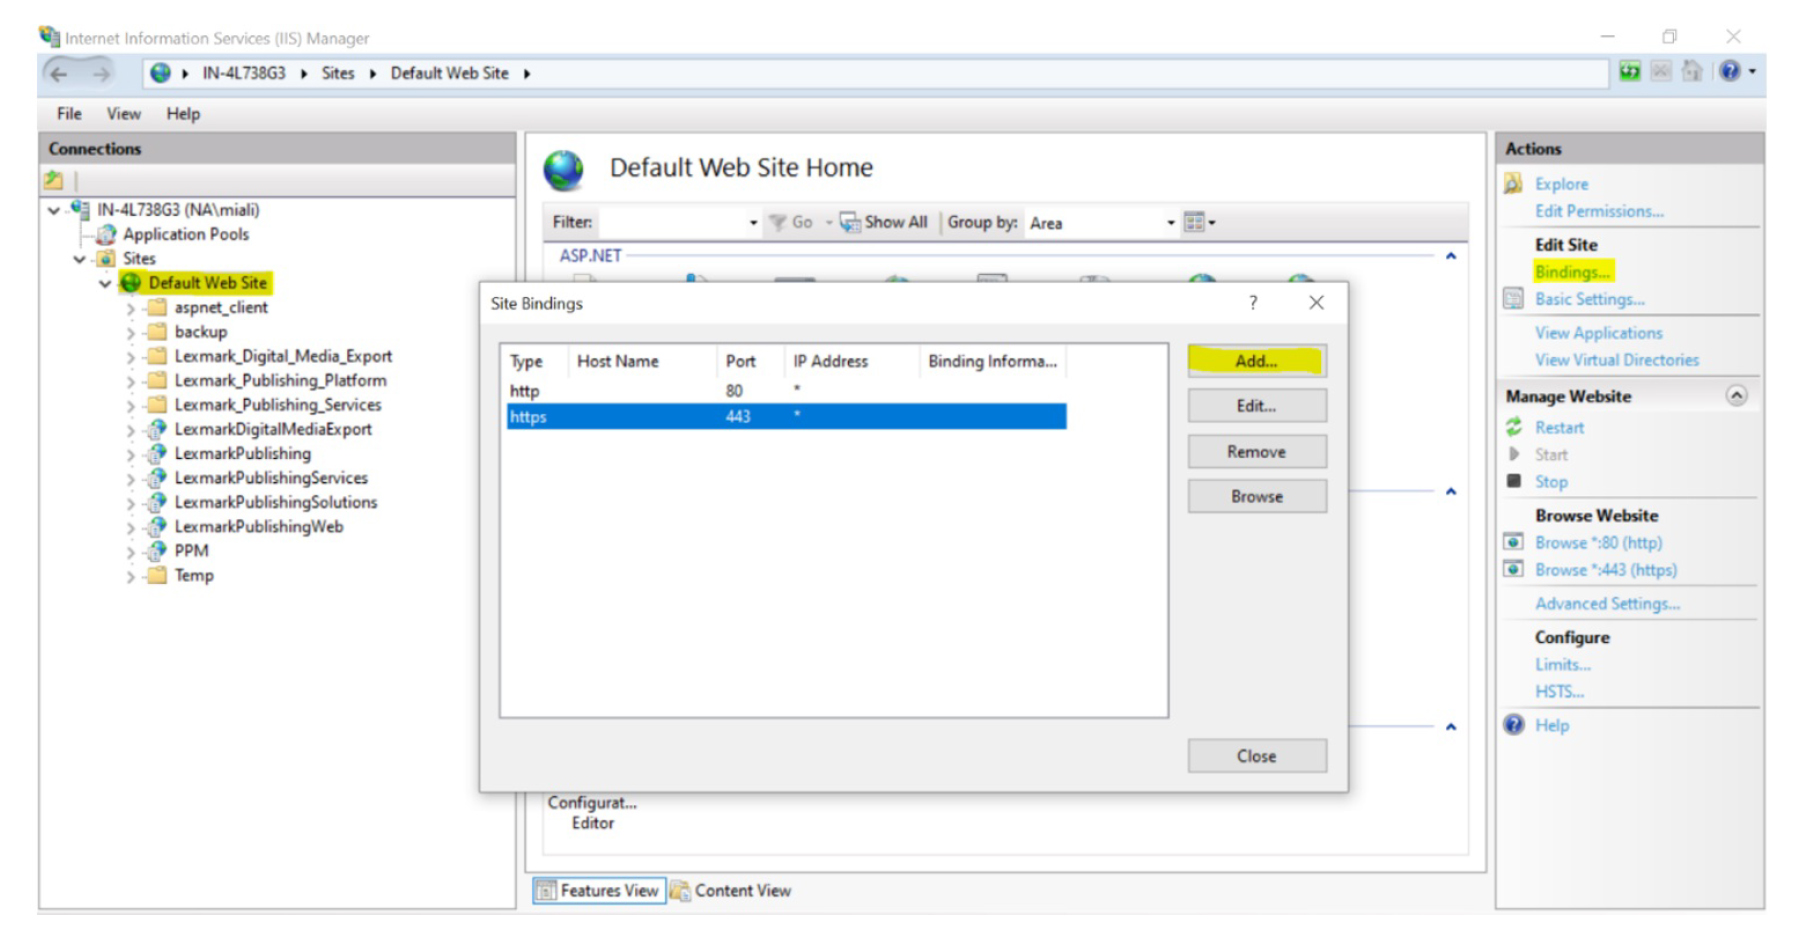Click the view mode icon dropdown
Image resolution: width=1800 pixels, height=943 pixels.
pyautogui.click(x=1199, y=222)
